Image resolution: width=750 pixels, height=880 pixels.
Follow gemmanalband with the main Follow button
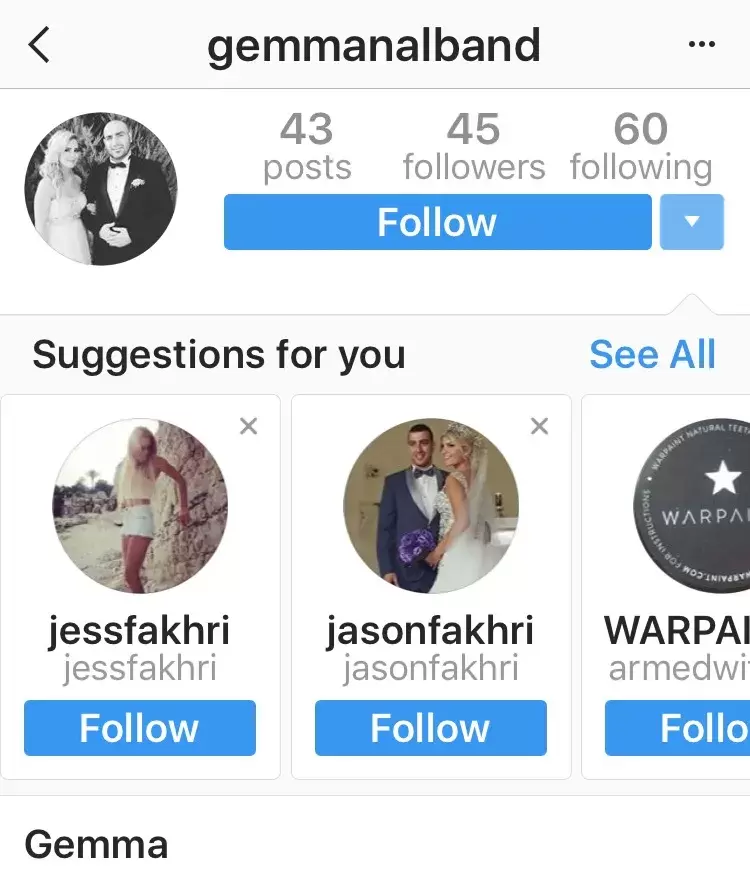pyautogui.click(x=437, y=222)
